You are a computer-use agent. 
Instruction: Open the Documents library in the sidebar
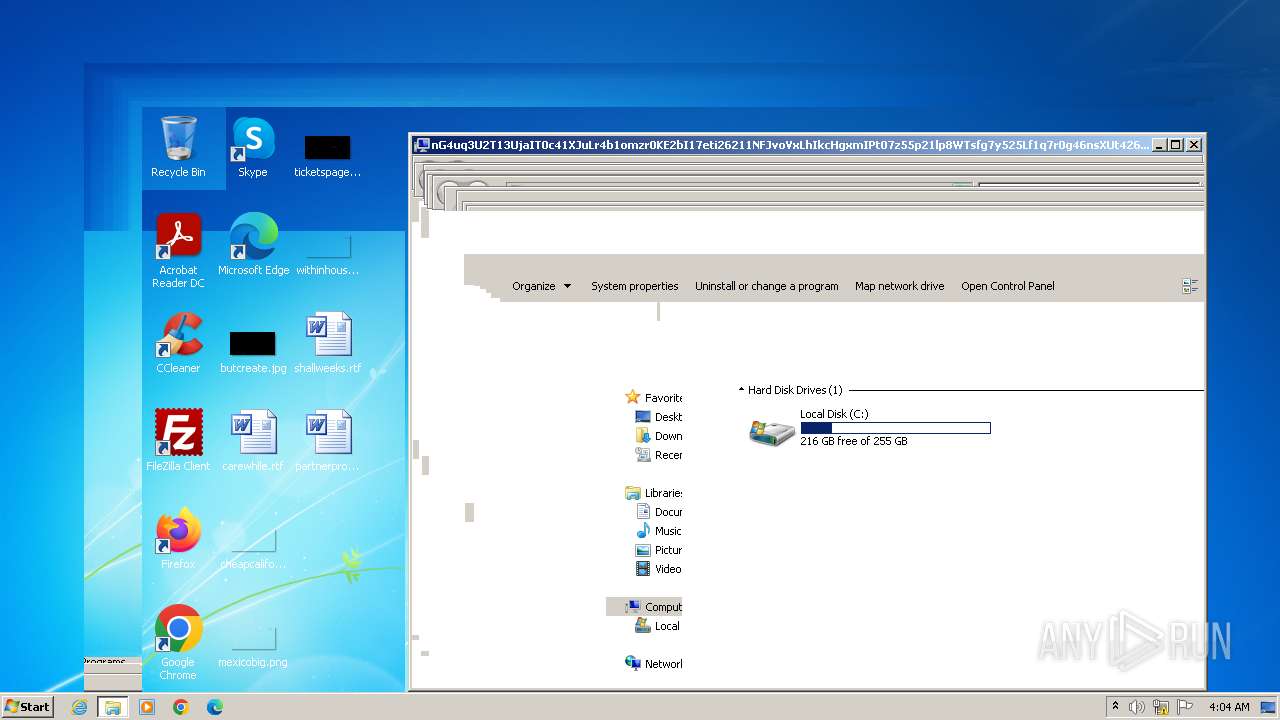coord(659,512)
